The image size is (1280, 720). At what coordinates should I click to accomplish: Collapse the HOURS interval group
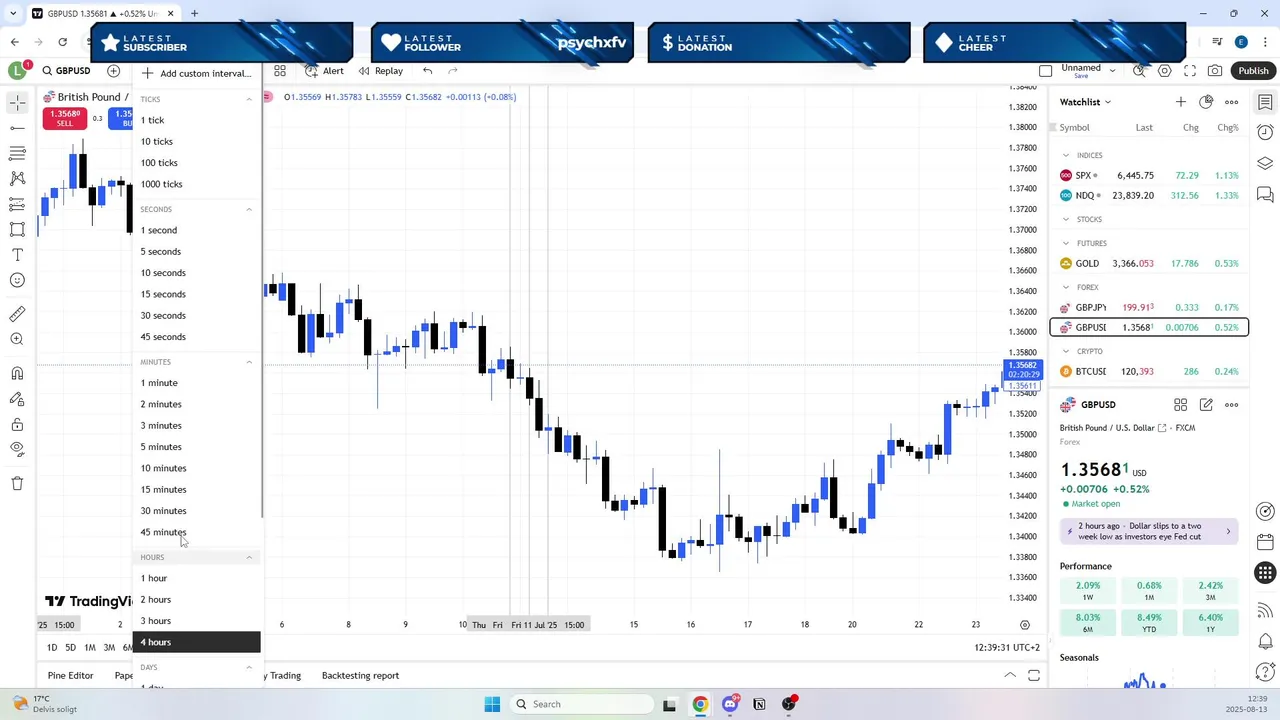pyautogui.click(x=249, y=557)
